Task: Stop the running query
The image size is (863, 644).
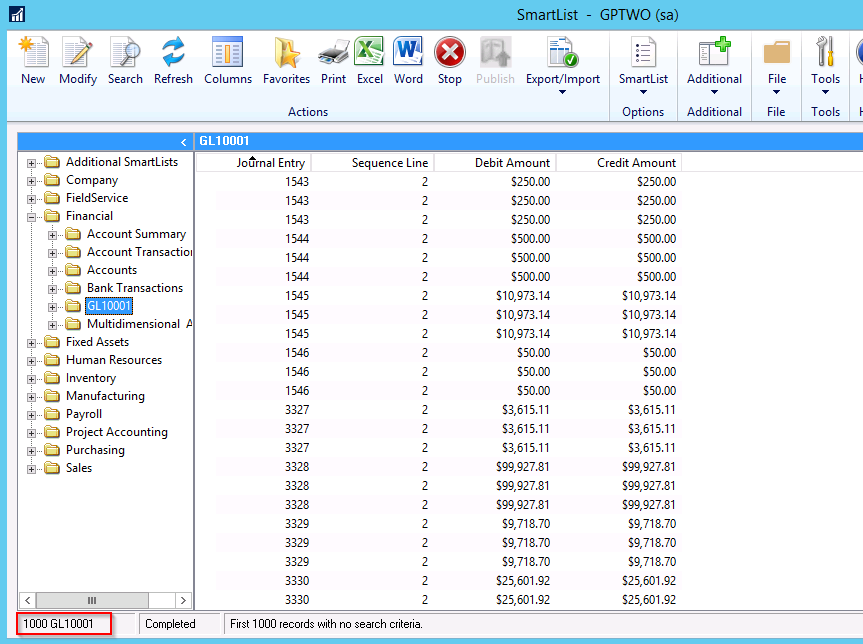Action: tap(450, 61)
